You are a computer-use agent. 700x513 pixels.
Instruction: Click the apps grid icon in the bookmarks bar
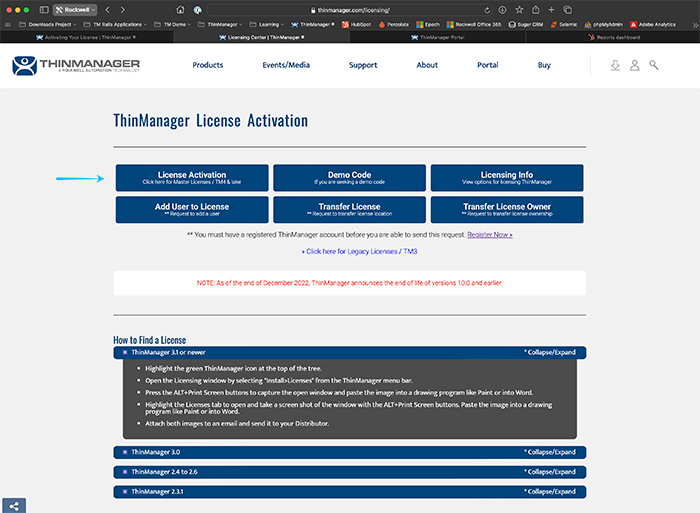point(8,25)
